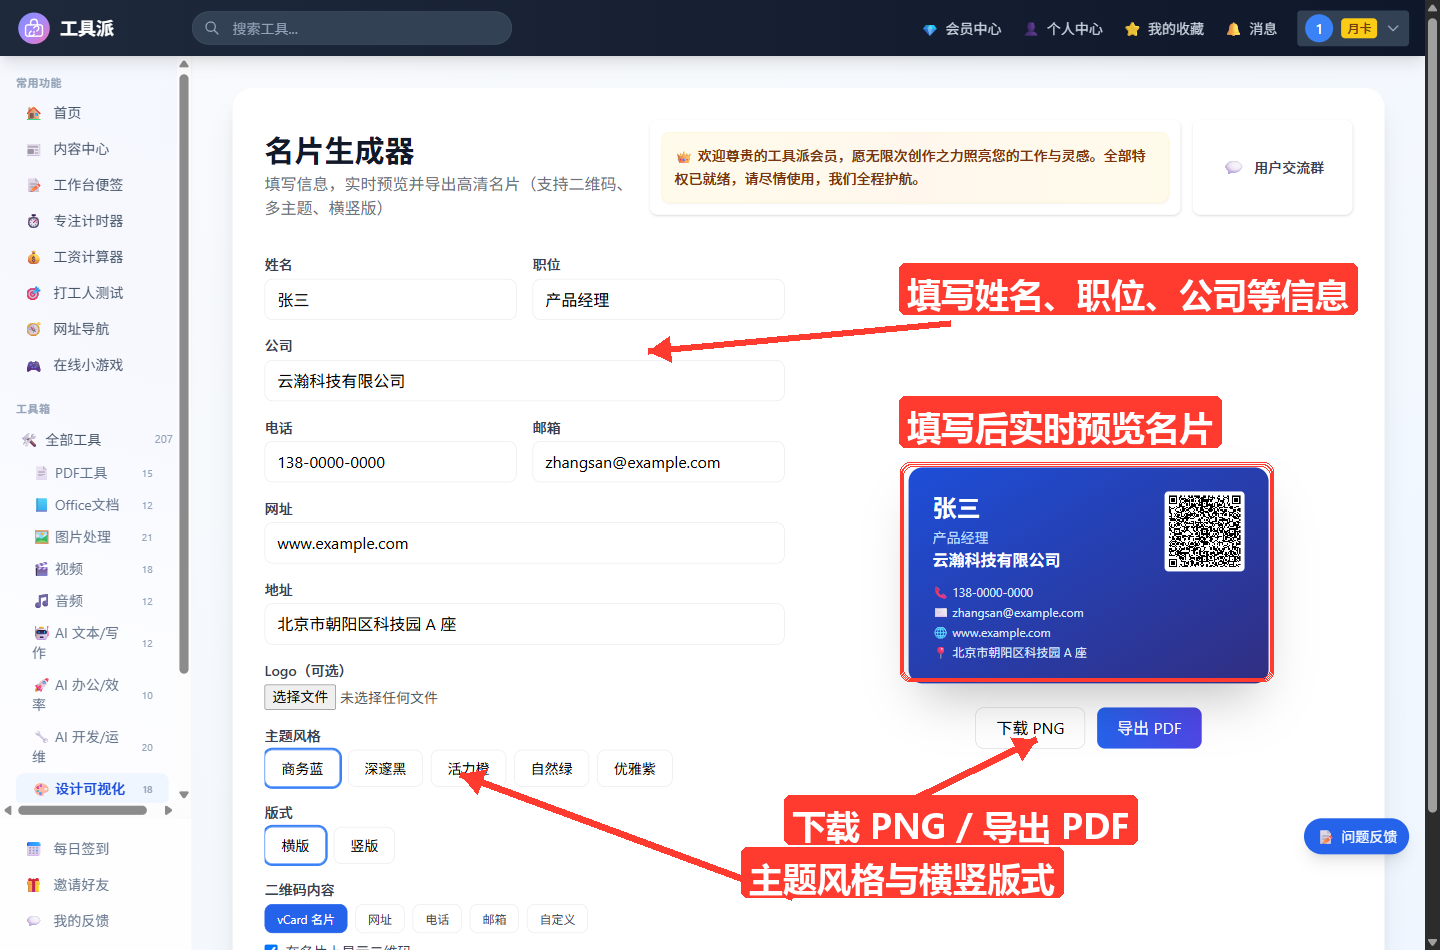Choose the 竖版 layout option

[364, 845]
